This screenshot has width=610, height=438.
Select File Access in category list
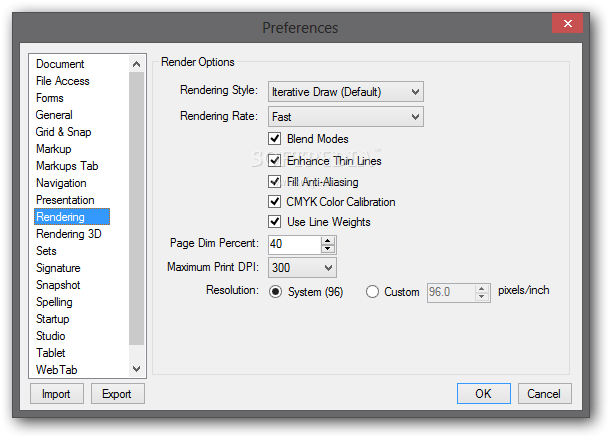[63, 81]
